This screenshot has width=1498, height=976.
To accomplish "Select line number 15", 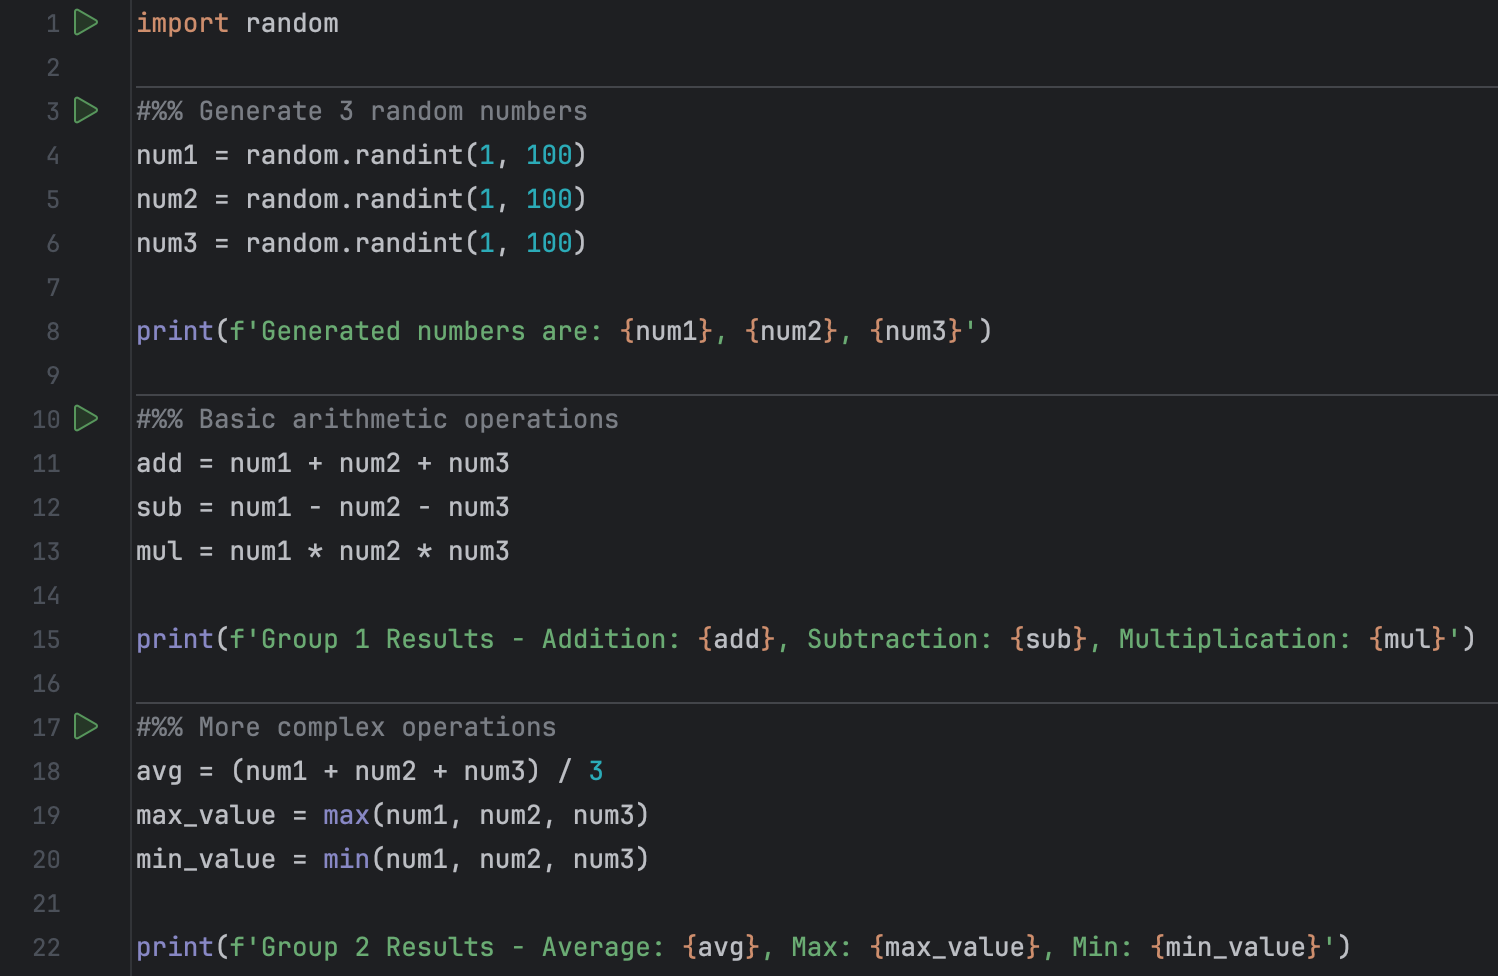I will click(45, 639).
